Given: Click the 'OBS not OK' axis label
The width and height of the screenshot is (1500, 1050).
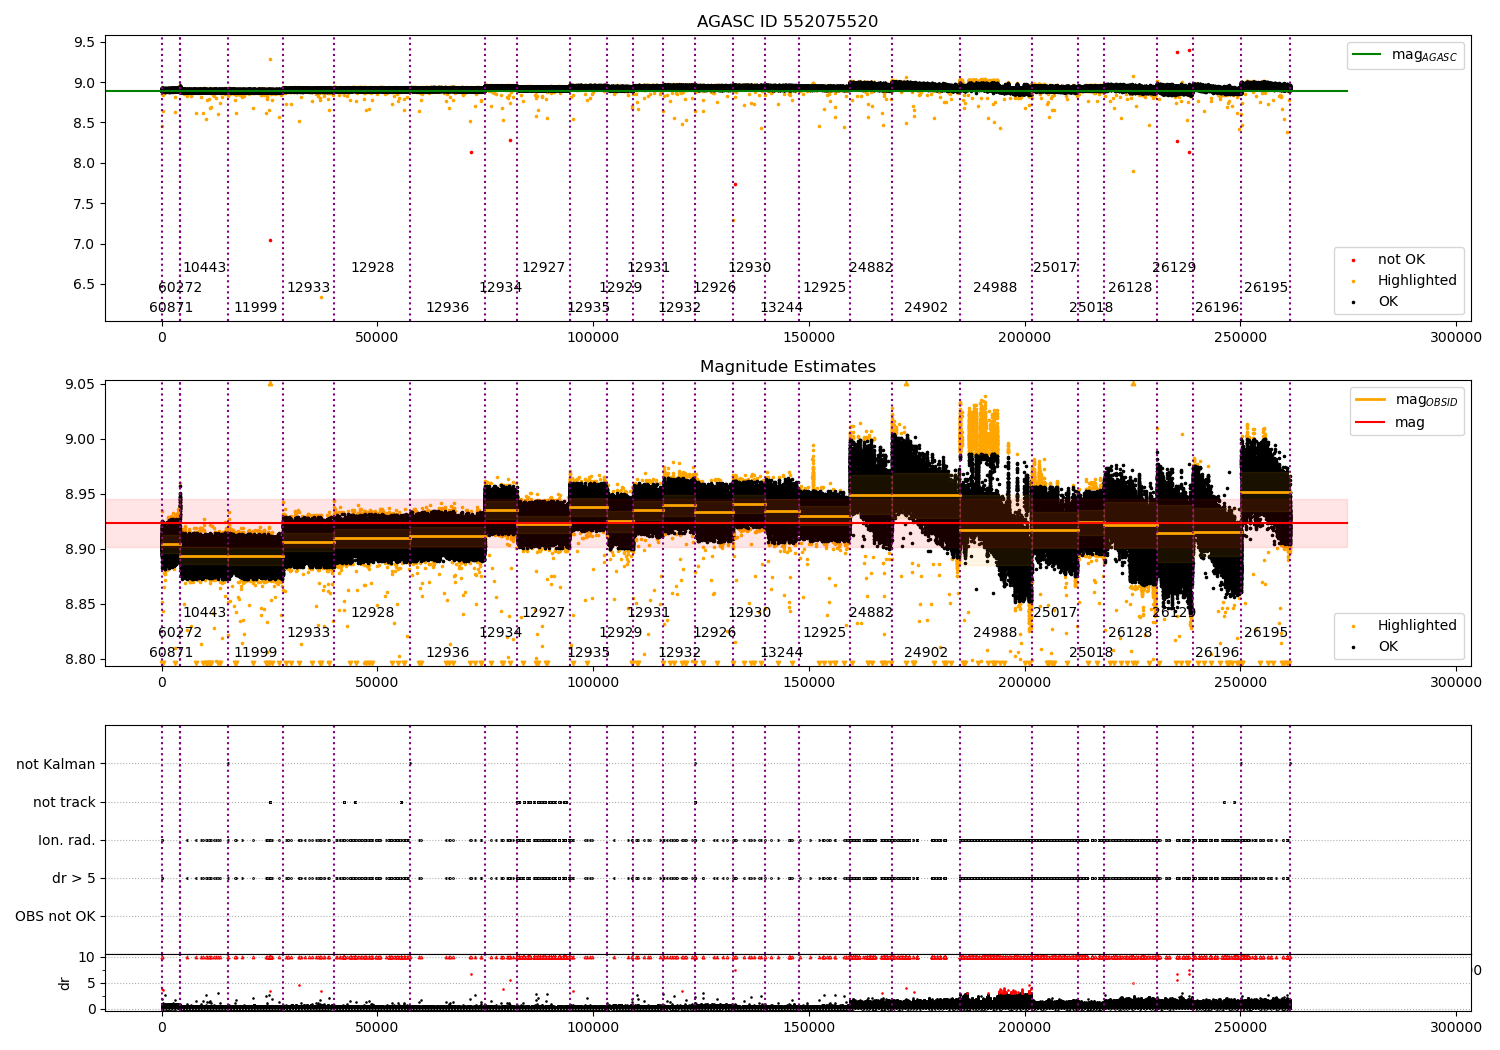Looking at the screenshot, I should click(55, 916).
